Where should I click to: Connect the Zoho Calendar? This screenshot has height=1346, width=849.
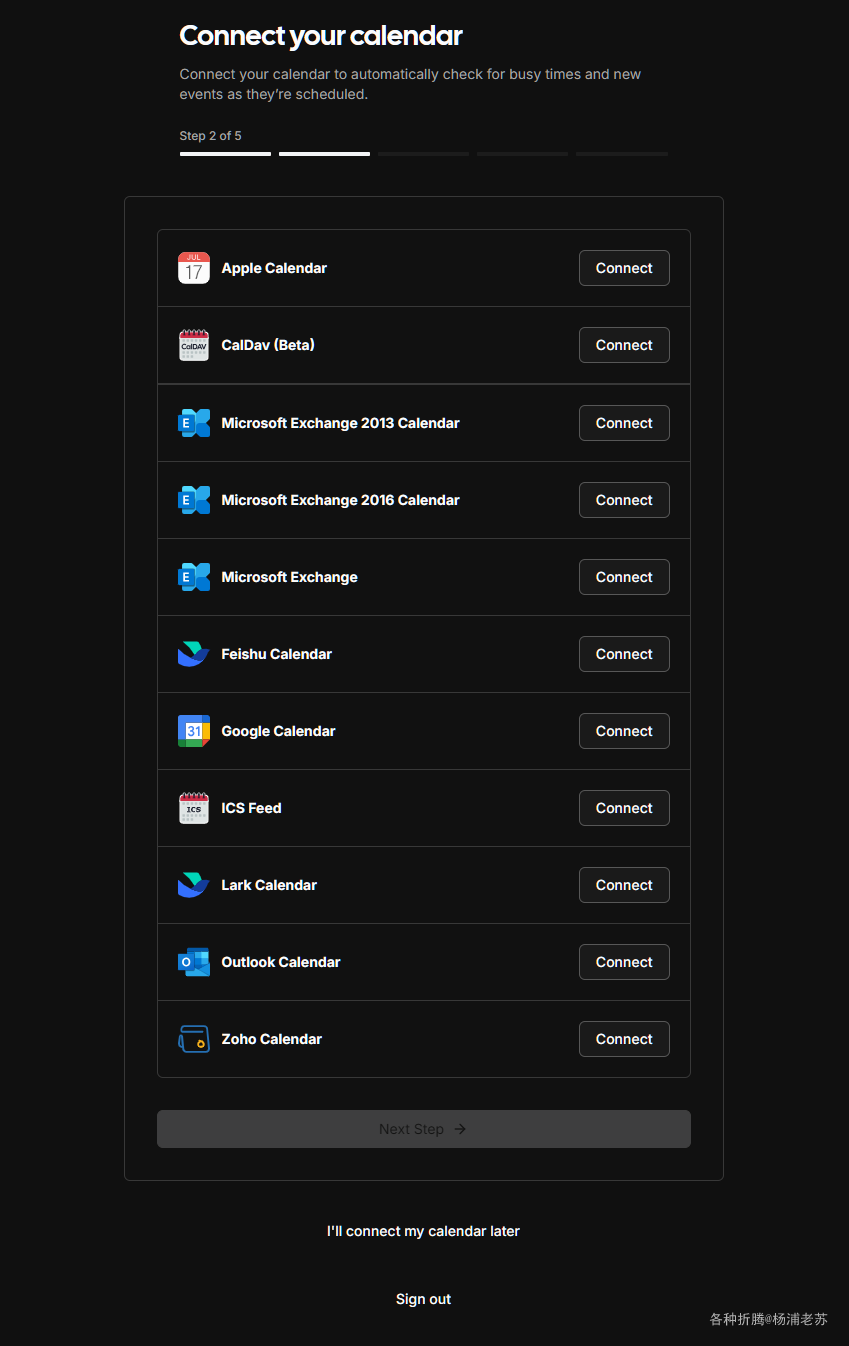pyautogui.click(x=624, y=1039)
